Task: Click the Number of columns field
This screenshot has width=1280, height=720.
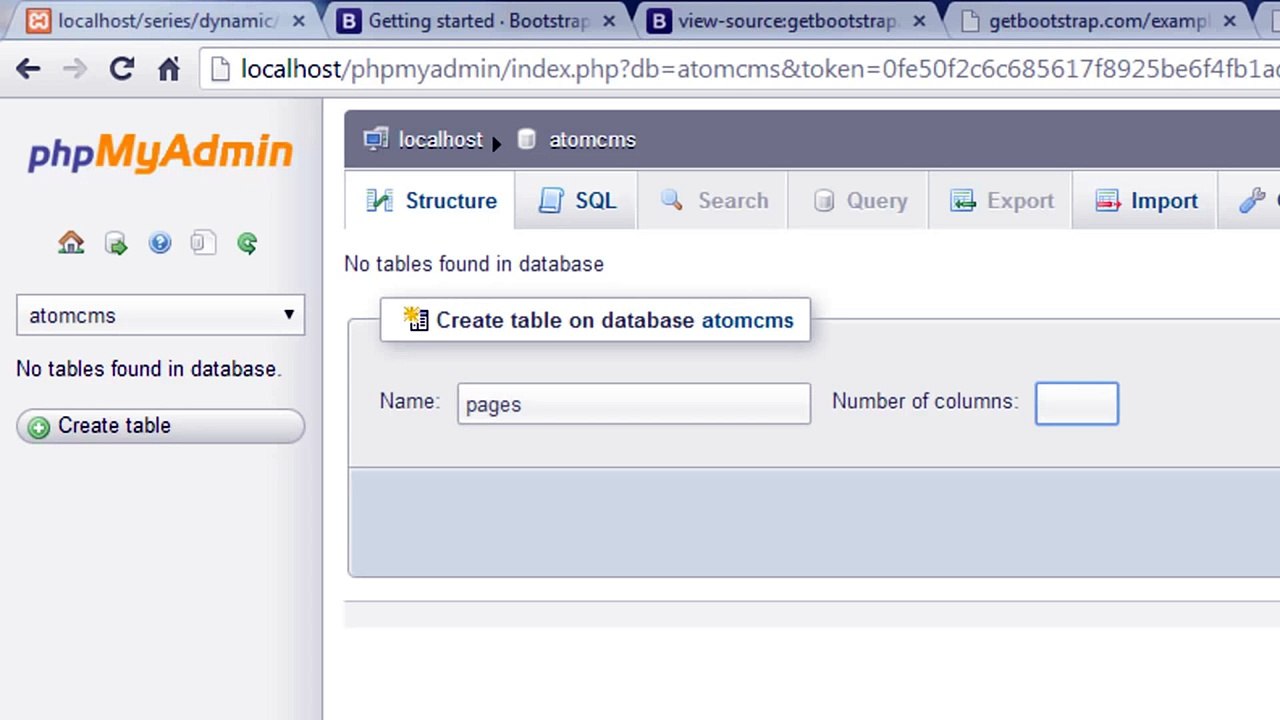Action: [x=1077, y=403]
